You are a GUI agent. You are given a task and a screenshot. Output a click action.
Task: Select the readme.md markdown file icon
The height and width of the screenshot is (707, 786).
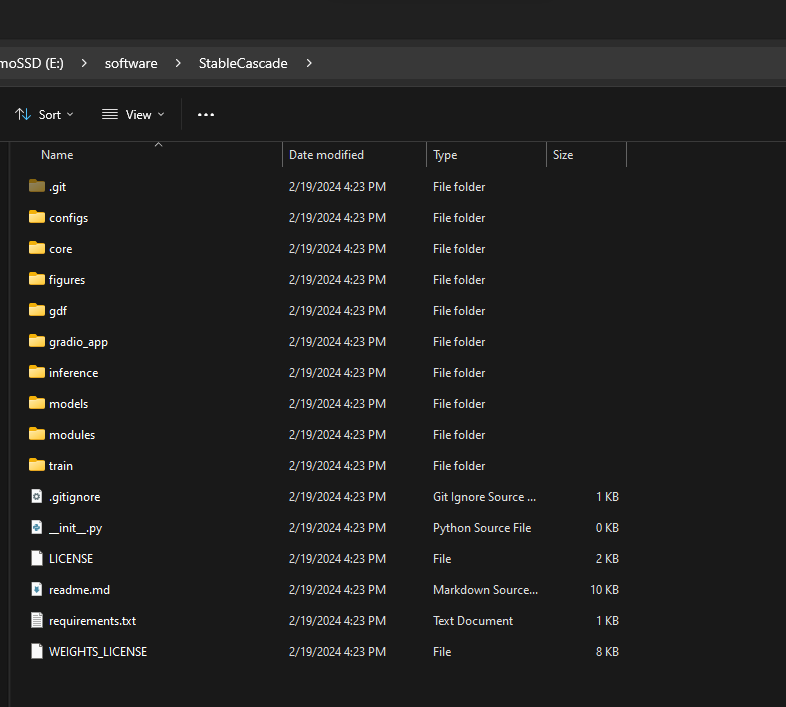[x=37, y=589]
